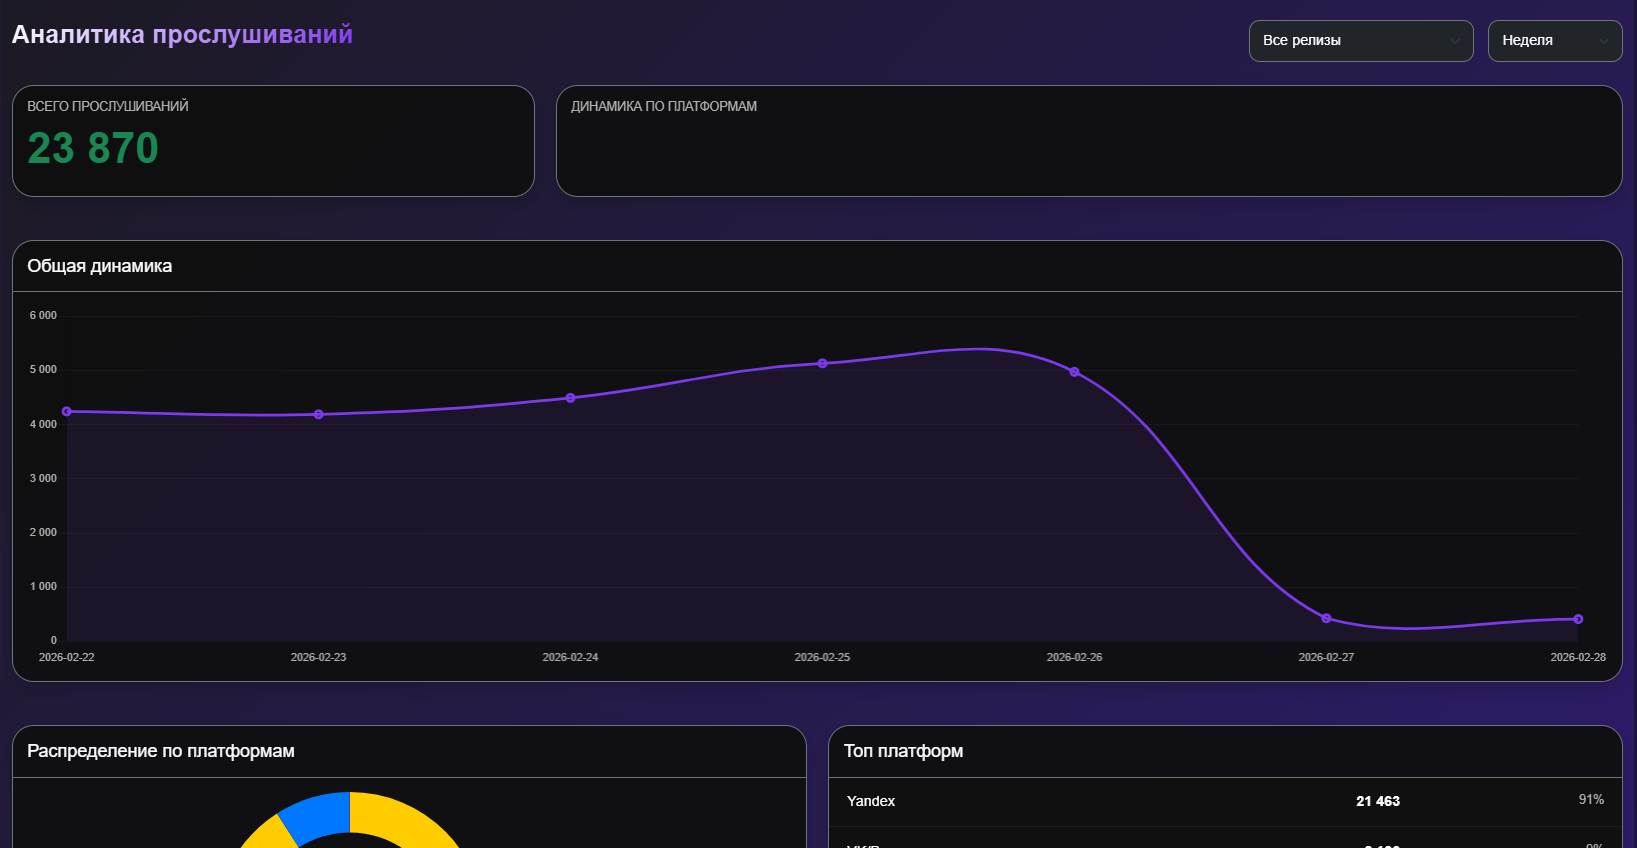
Task: Click the 2026-02-28 data point on the chart
Action: [x=1579, y=619]
